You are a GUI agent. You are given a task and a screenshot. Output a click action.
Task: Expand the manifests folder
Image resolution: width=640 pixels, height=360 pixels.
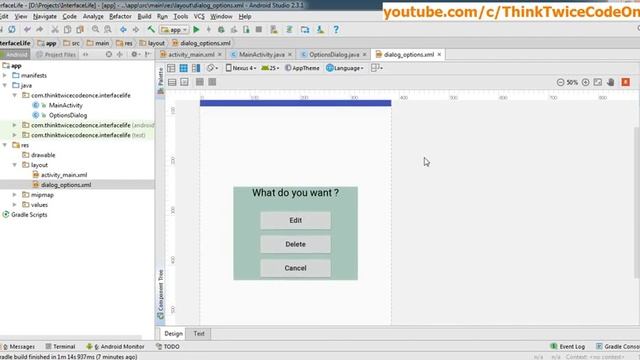[x=5, y=76]
